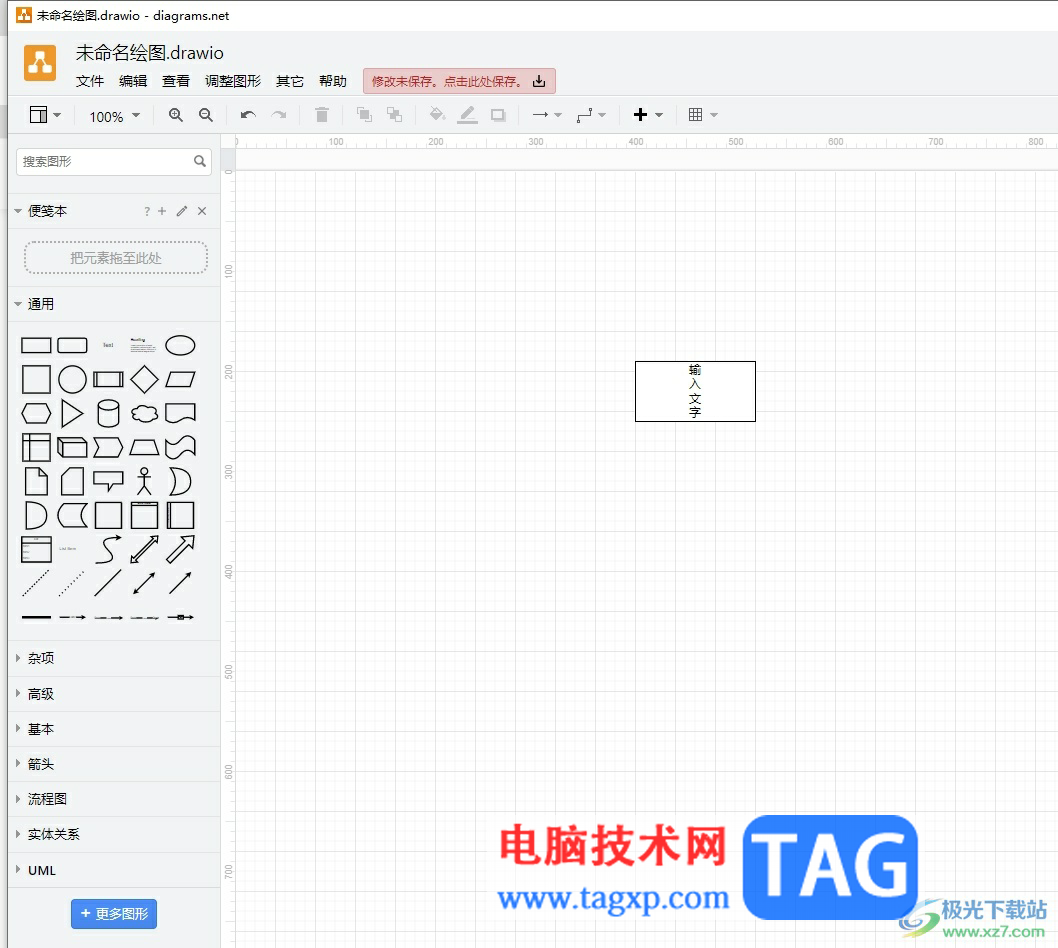1058x948 pixels.
Task: Click the zoom in magnifier icon
Action: pos(175,115)
